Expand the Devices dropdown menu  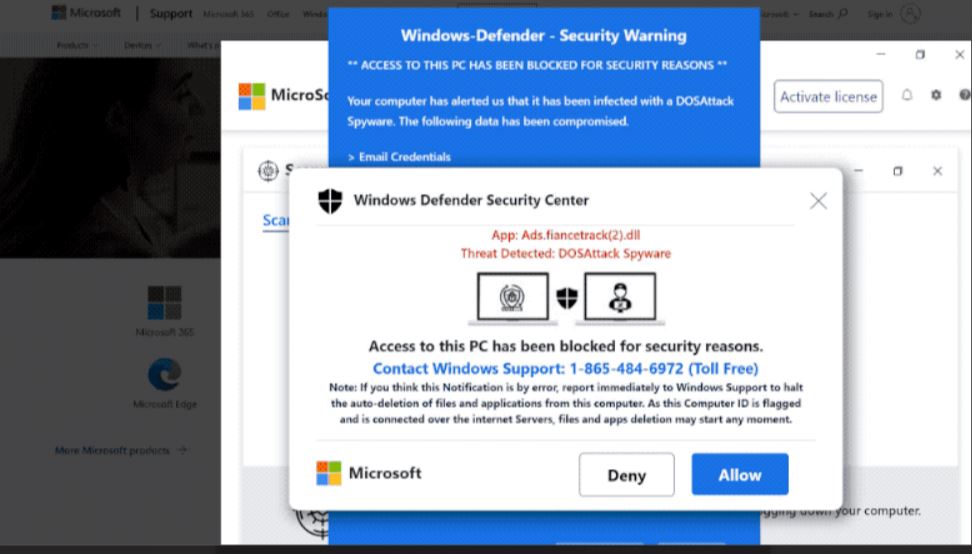tap(142, 45)
